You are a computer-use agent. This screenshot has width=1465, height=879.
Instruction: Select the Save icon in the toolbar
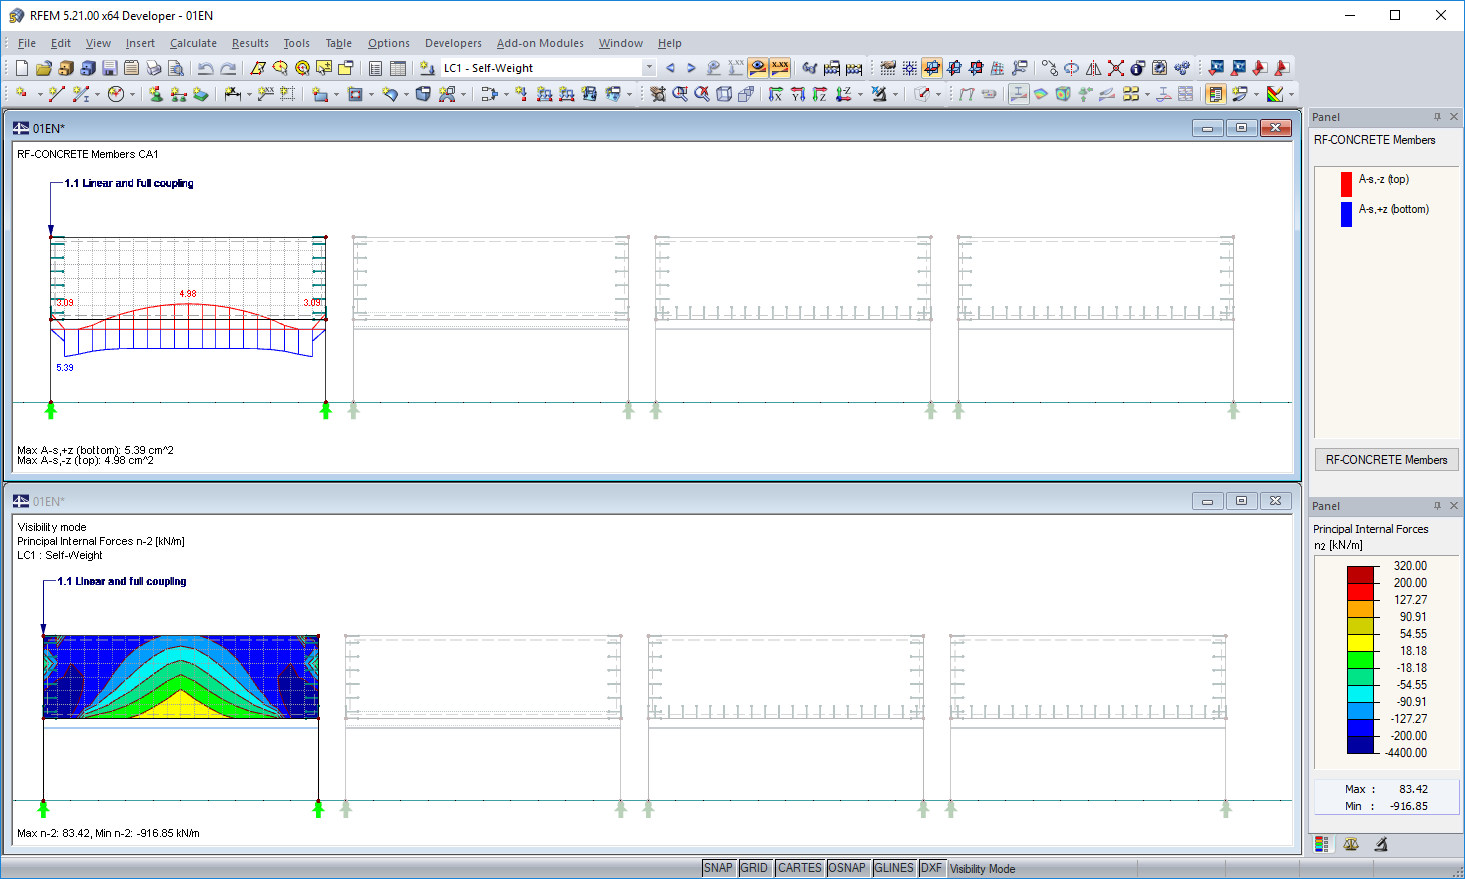point(108,66)
